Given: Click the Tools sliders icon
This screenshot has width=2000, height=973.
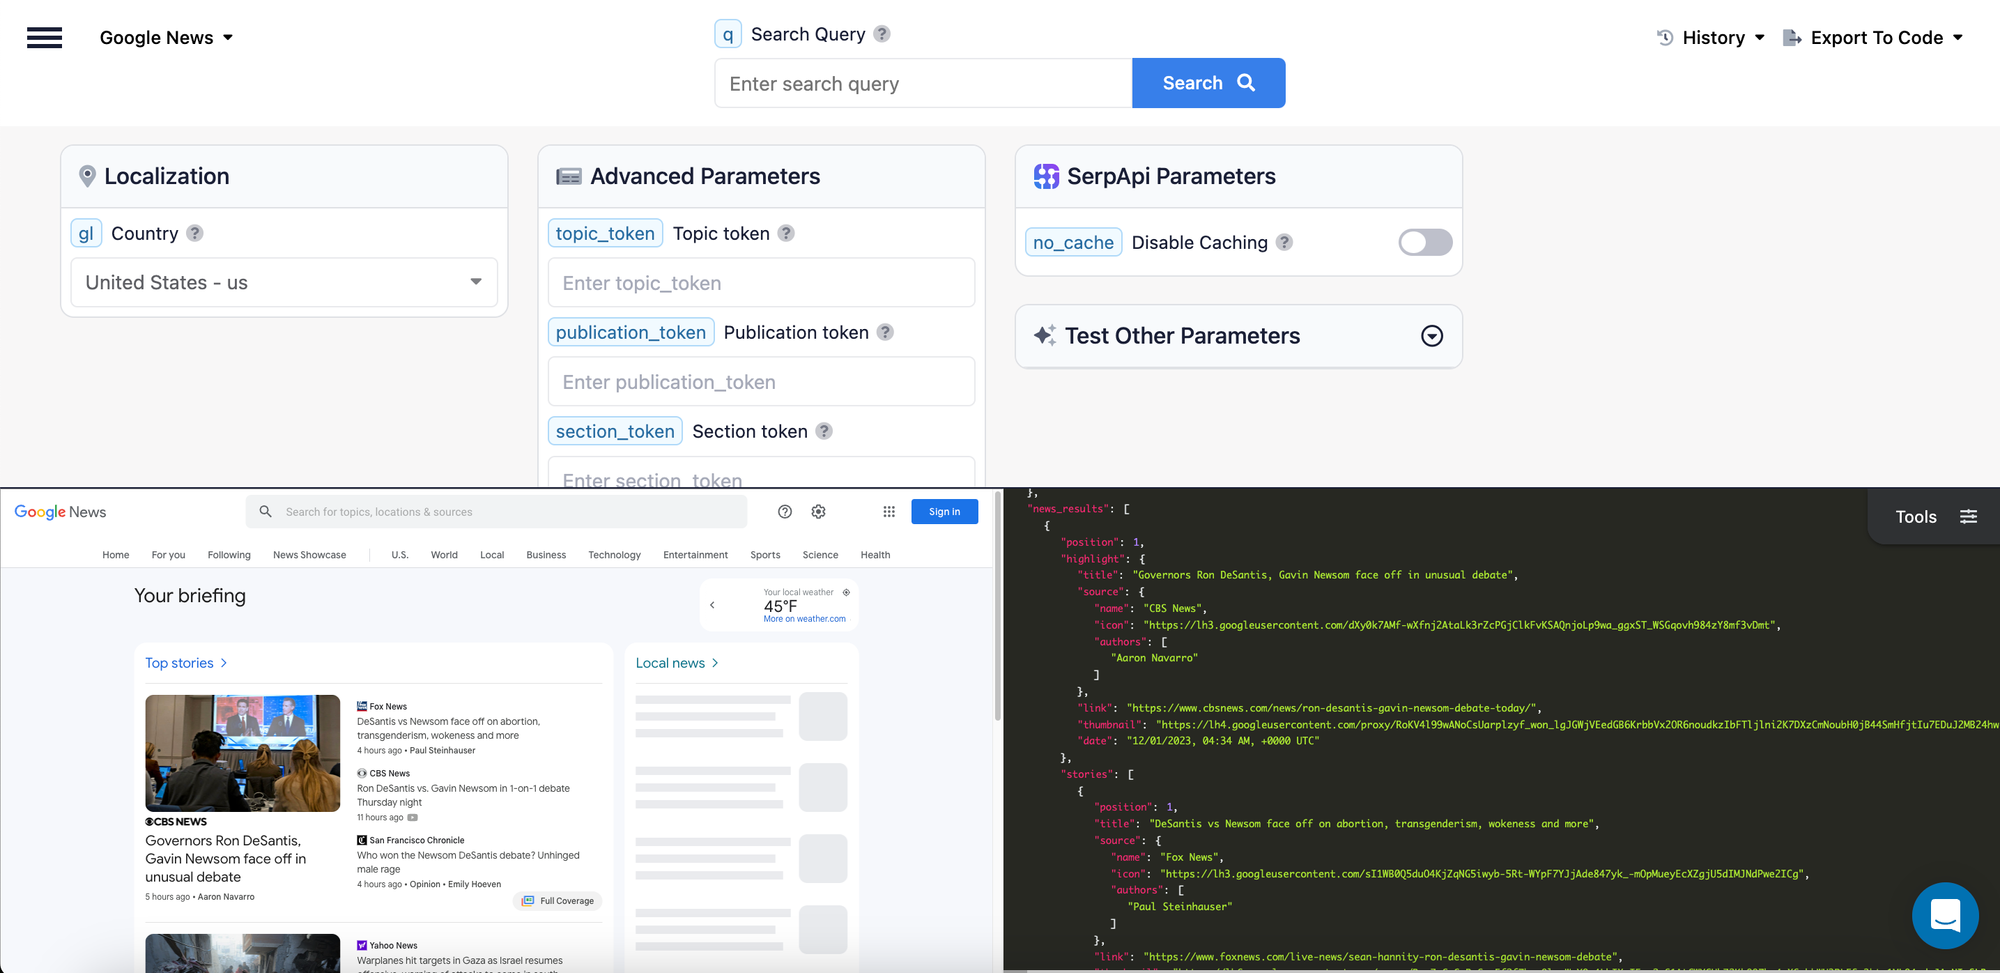Looking at the screenshot, I should (1968, 517).
